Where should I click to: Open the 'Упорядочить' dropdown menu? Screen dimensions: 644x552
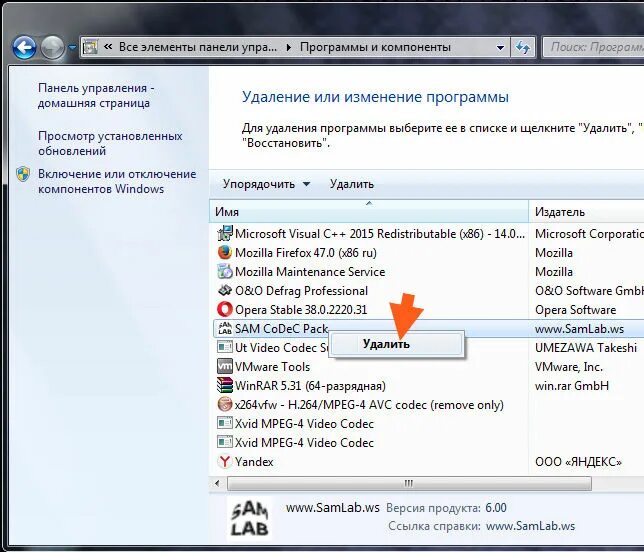[x=266, y=184]
